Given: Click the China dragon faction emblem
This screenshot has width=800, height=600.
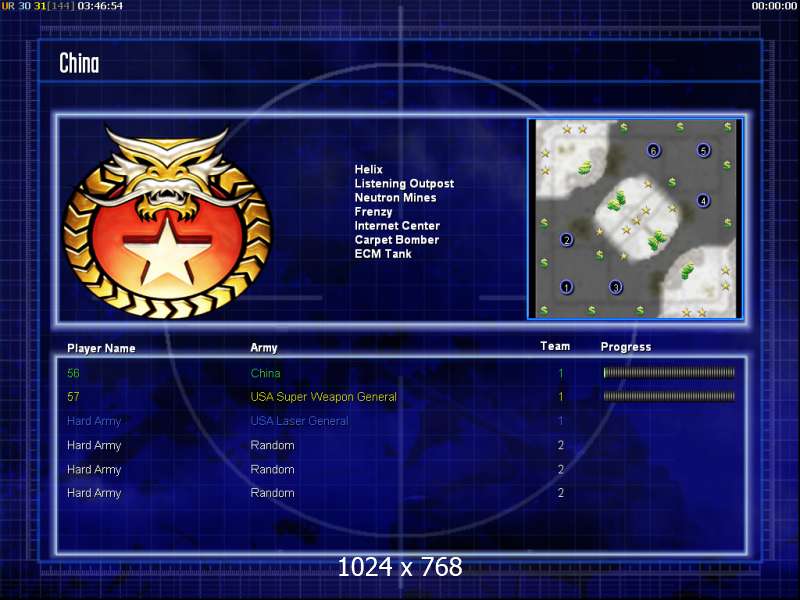Looking at the screenshot, I should pos(167,222).
